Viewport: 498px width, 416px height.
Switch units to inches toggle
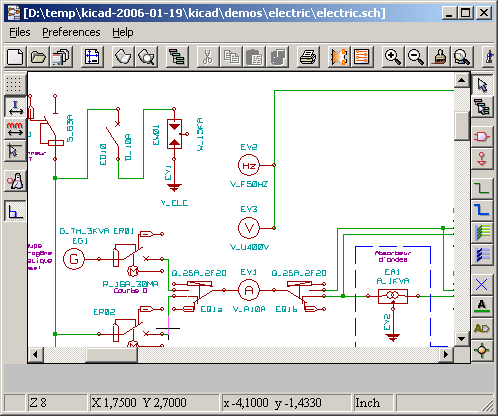15,107
